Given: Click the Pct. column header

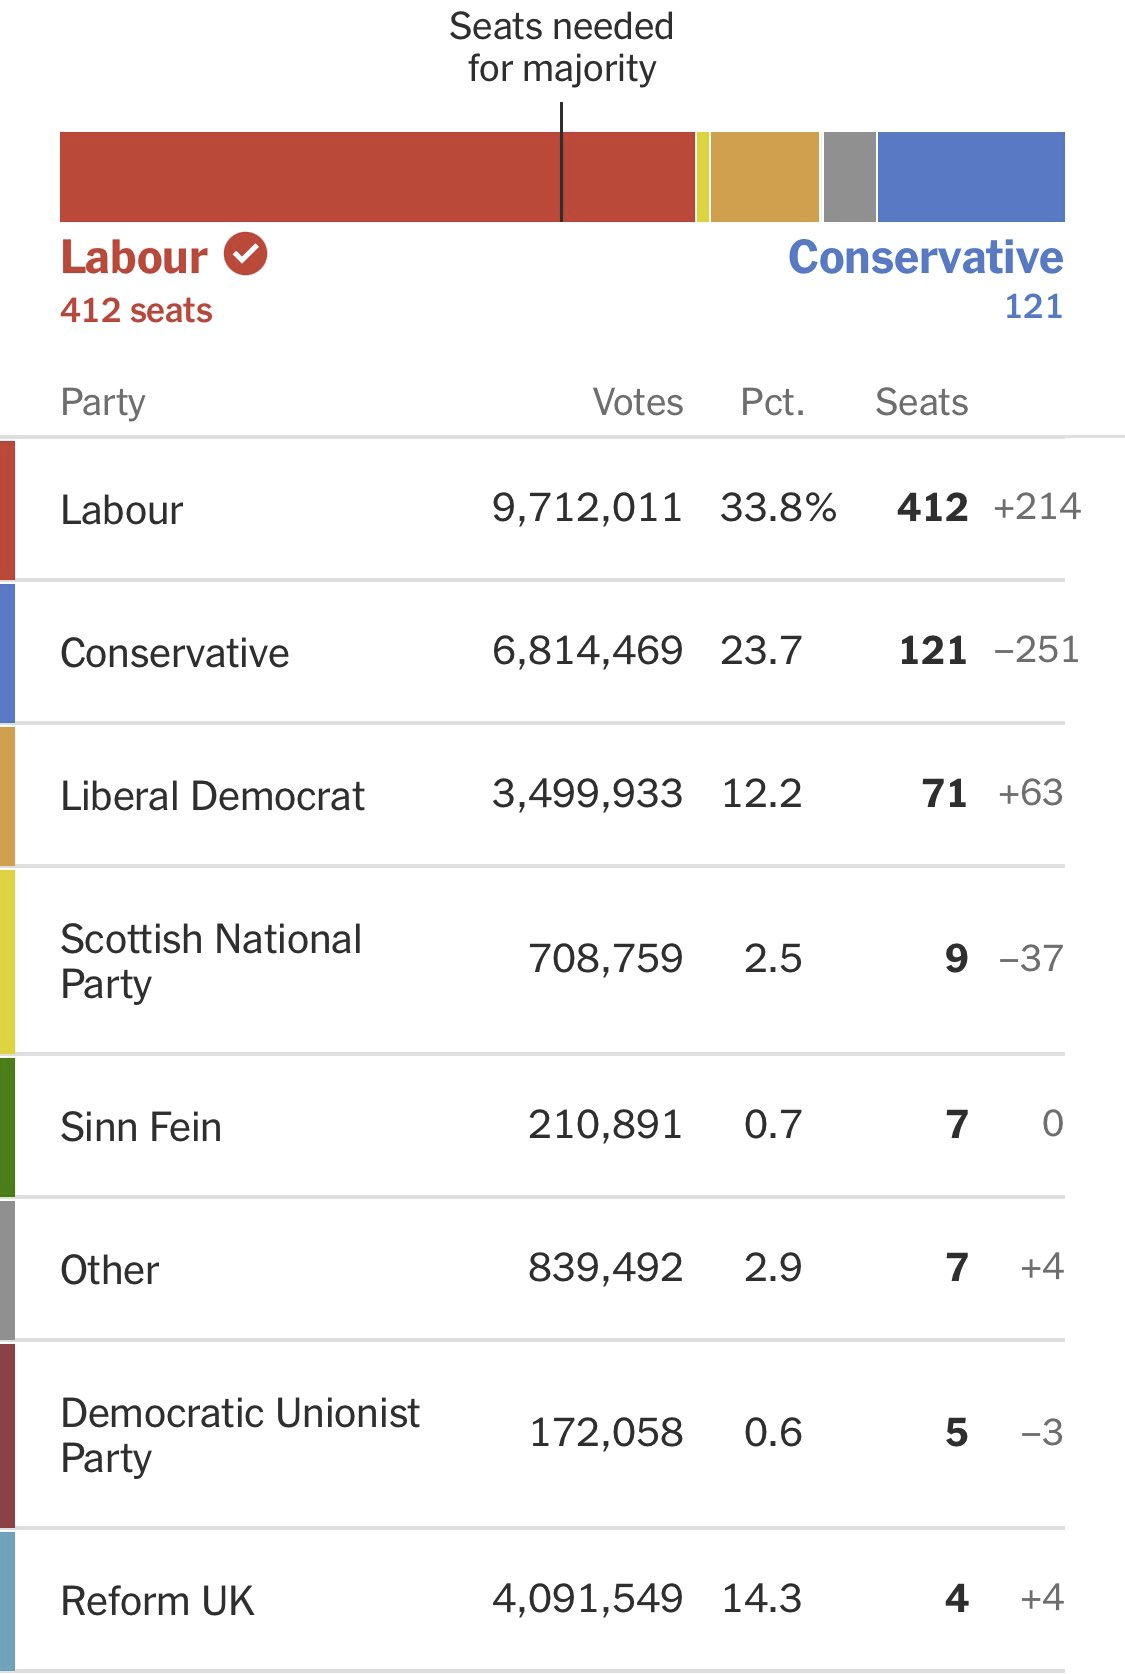Looking at the screenshot, I should pyautogui.click(x=772, y=402).
